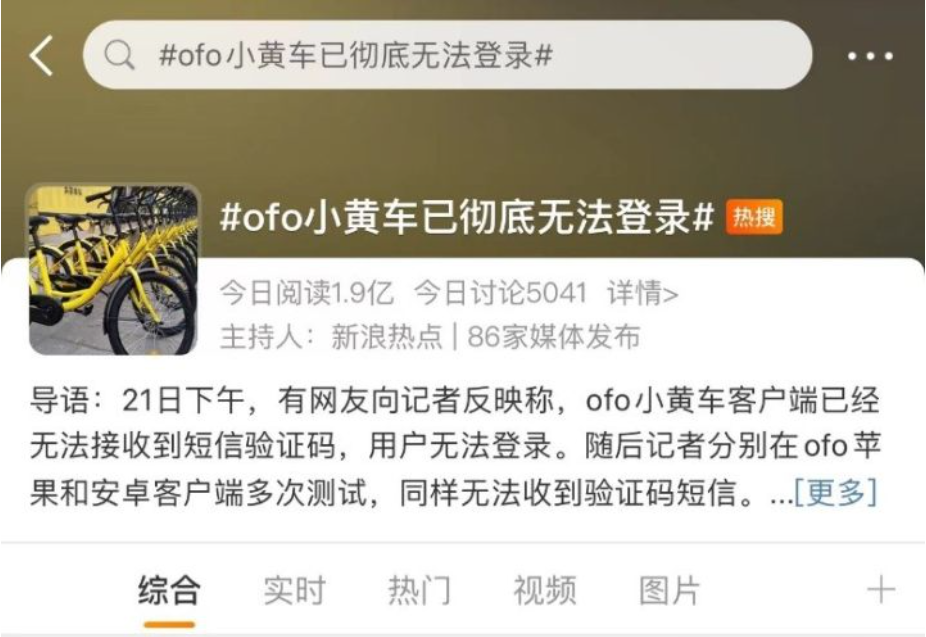Tap the 今日讨论5041 discussion count
Image resolution: width=926 pixels, height=637 pixels.
(x=500, y=292)
